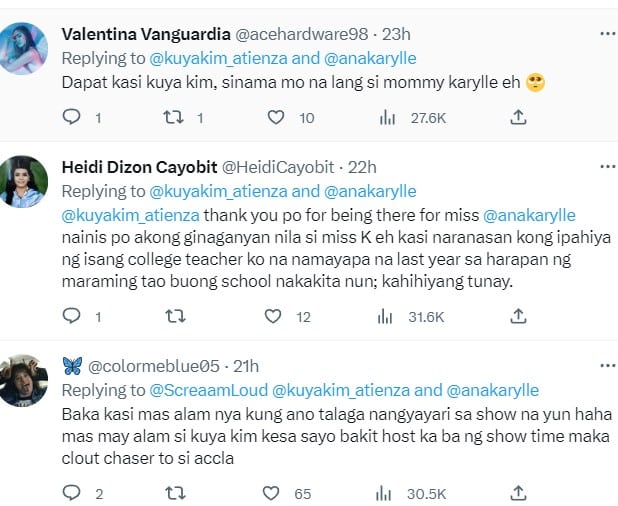Viewport: 618px width, 506px height.
Task: Open more options for Valentina's tweet
Action: click(607, 33)
